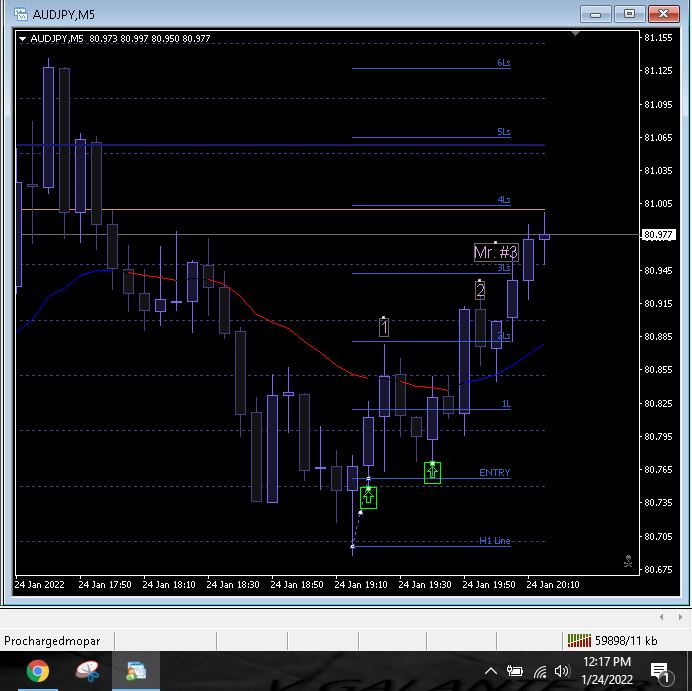Click the current price tag 80.977

pyautogui.click(x=658, y=235)
